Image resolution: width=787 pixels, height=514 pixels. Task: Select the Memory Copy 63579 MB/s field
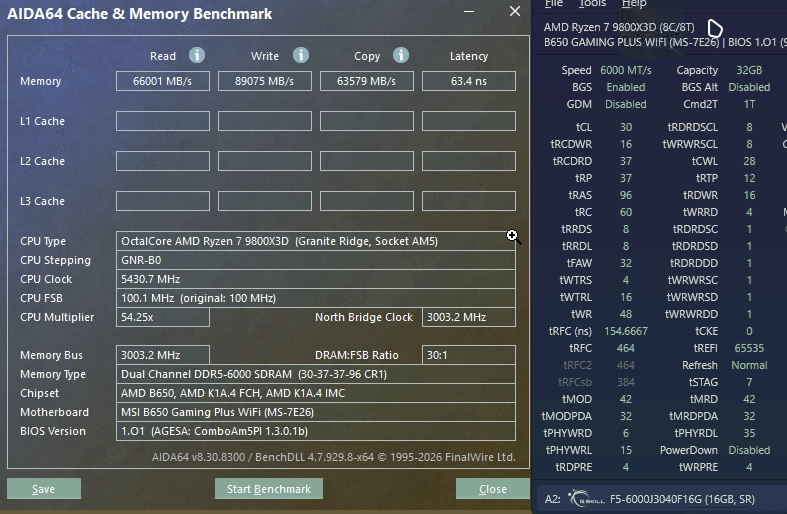pos(366,81)
